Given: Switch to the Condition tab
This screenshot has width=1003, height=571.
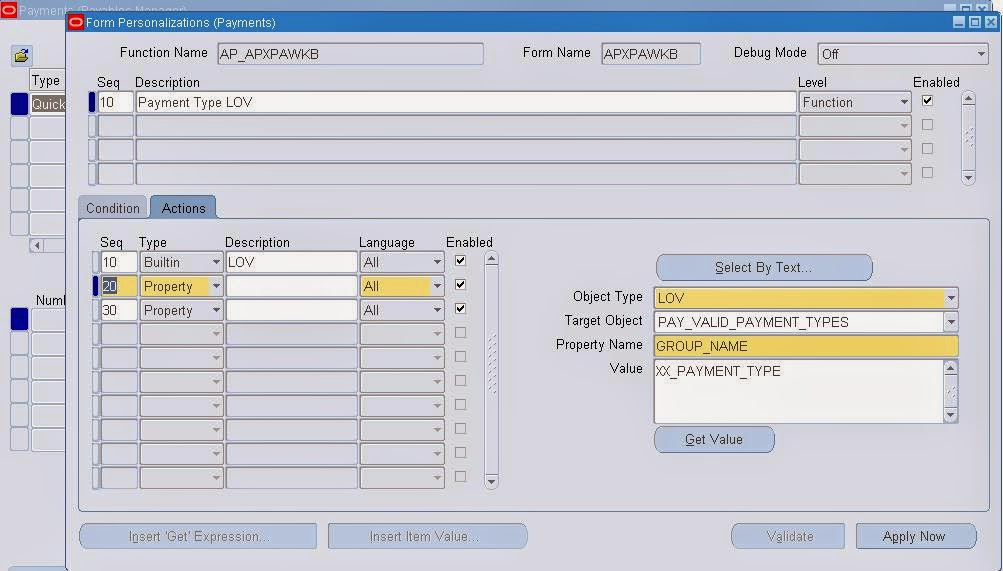Looking at the screenshot, I should point(113,208).
